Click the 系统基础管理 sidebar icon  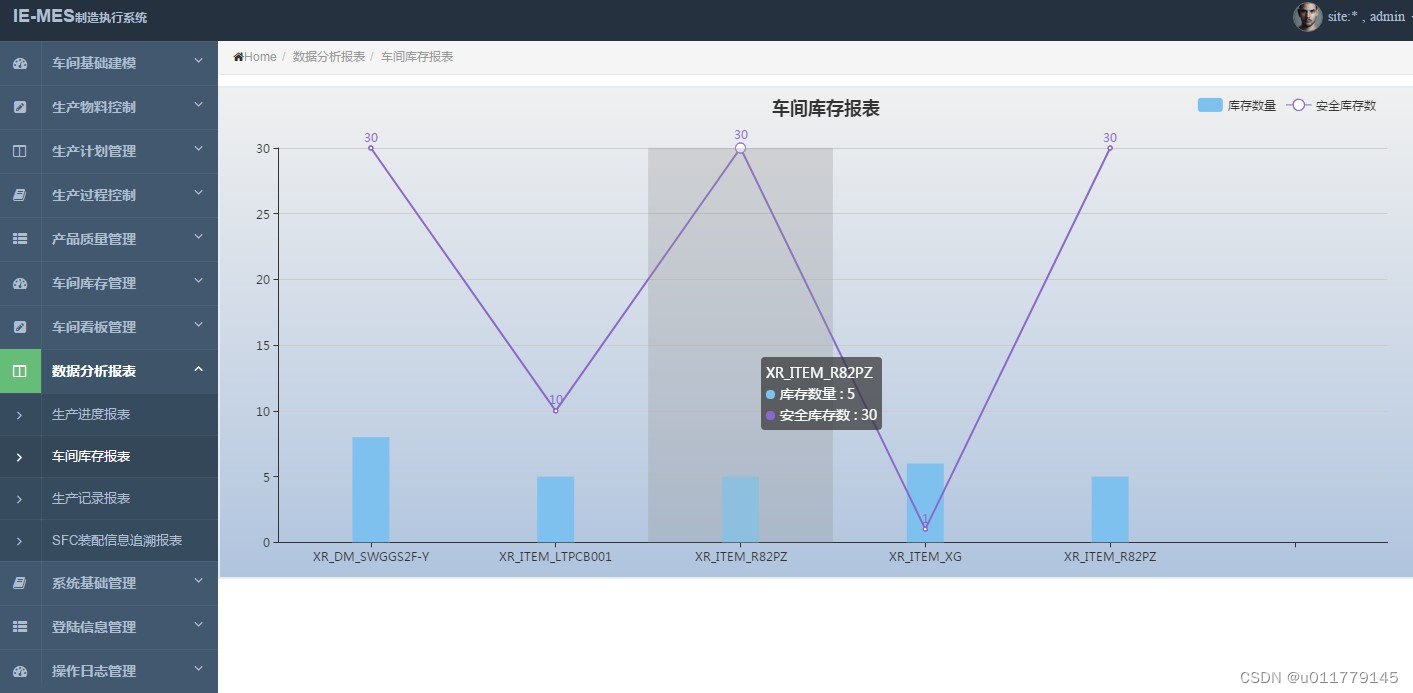21,583
